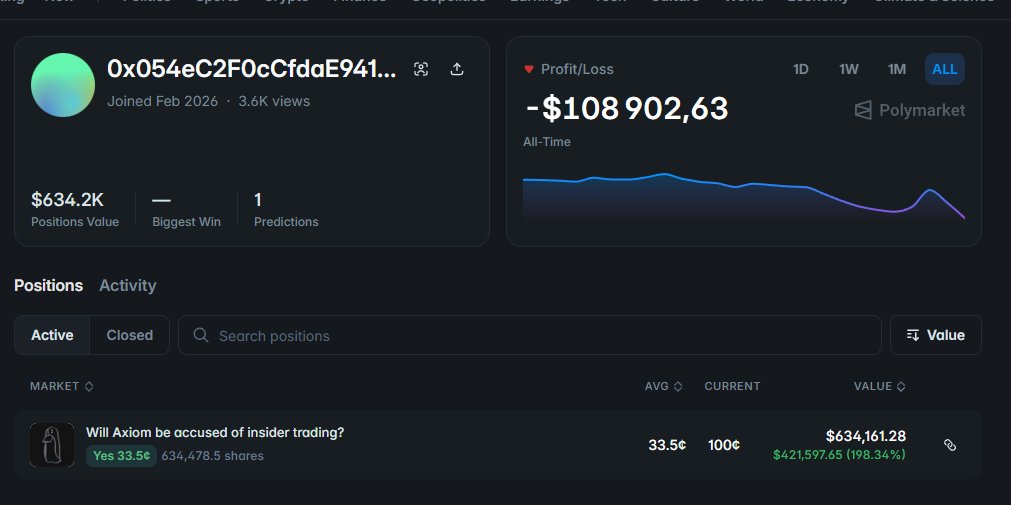Select the 1W profit/loss range
Viewport: 1011px width, 505px height.
pos(849,69)
